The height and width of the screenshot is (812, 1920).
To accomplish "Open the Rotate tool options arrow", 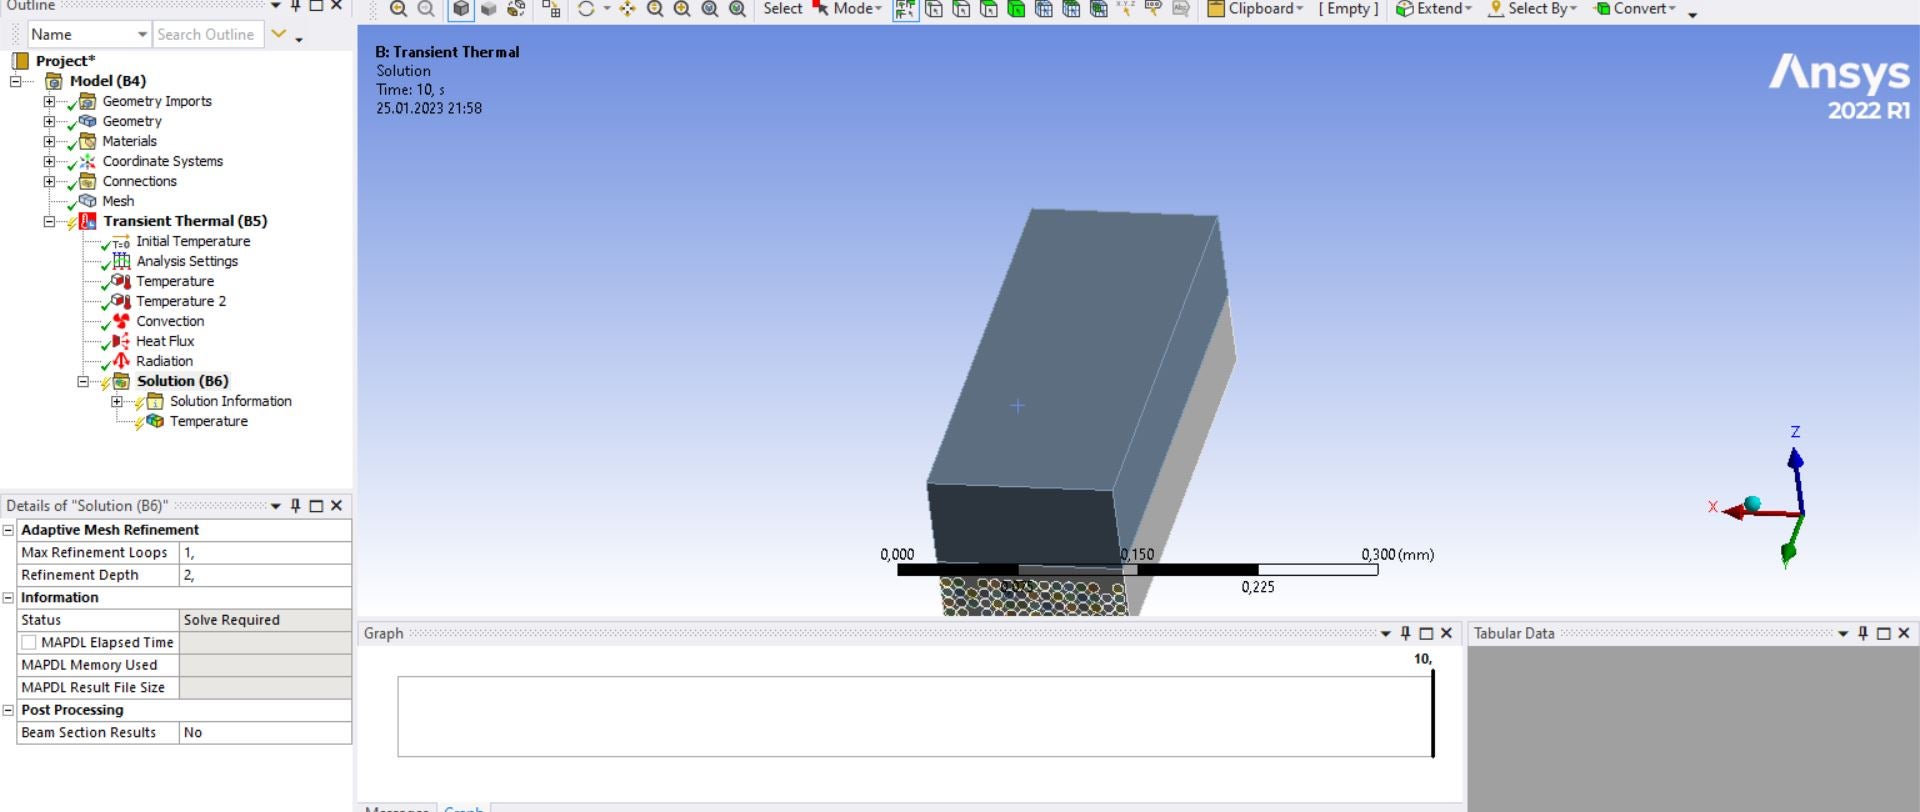I will (x=606, y=9).
